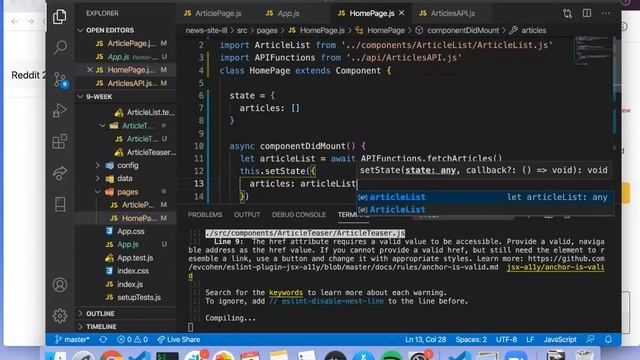Screen dimensions: 640x360
Task: Open the Manage gear icon
Action: (x=60, y=316)
